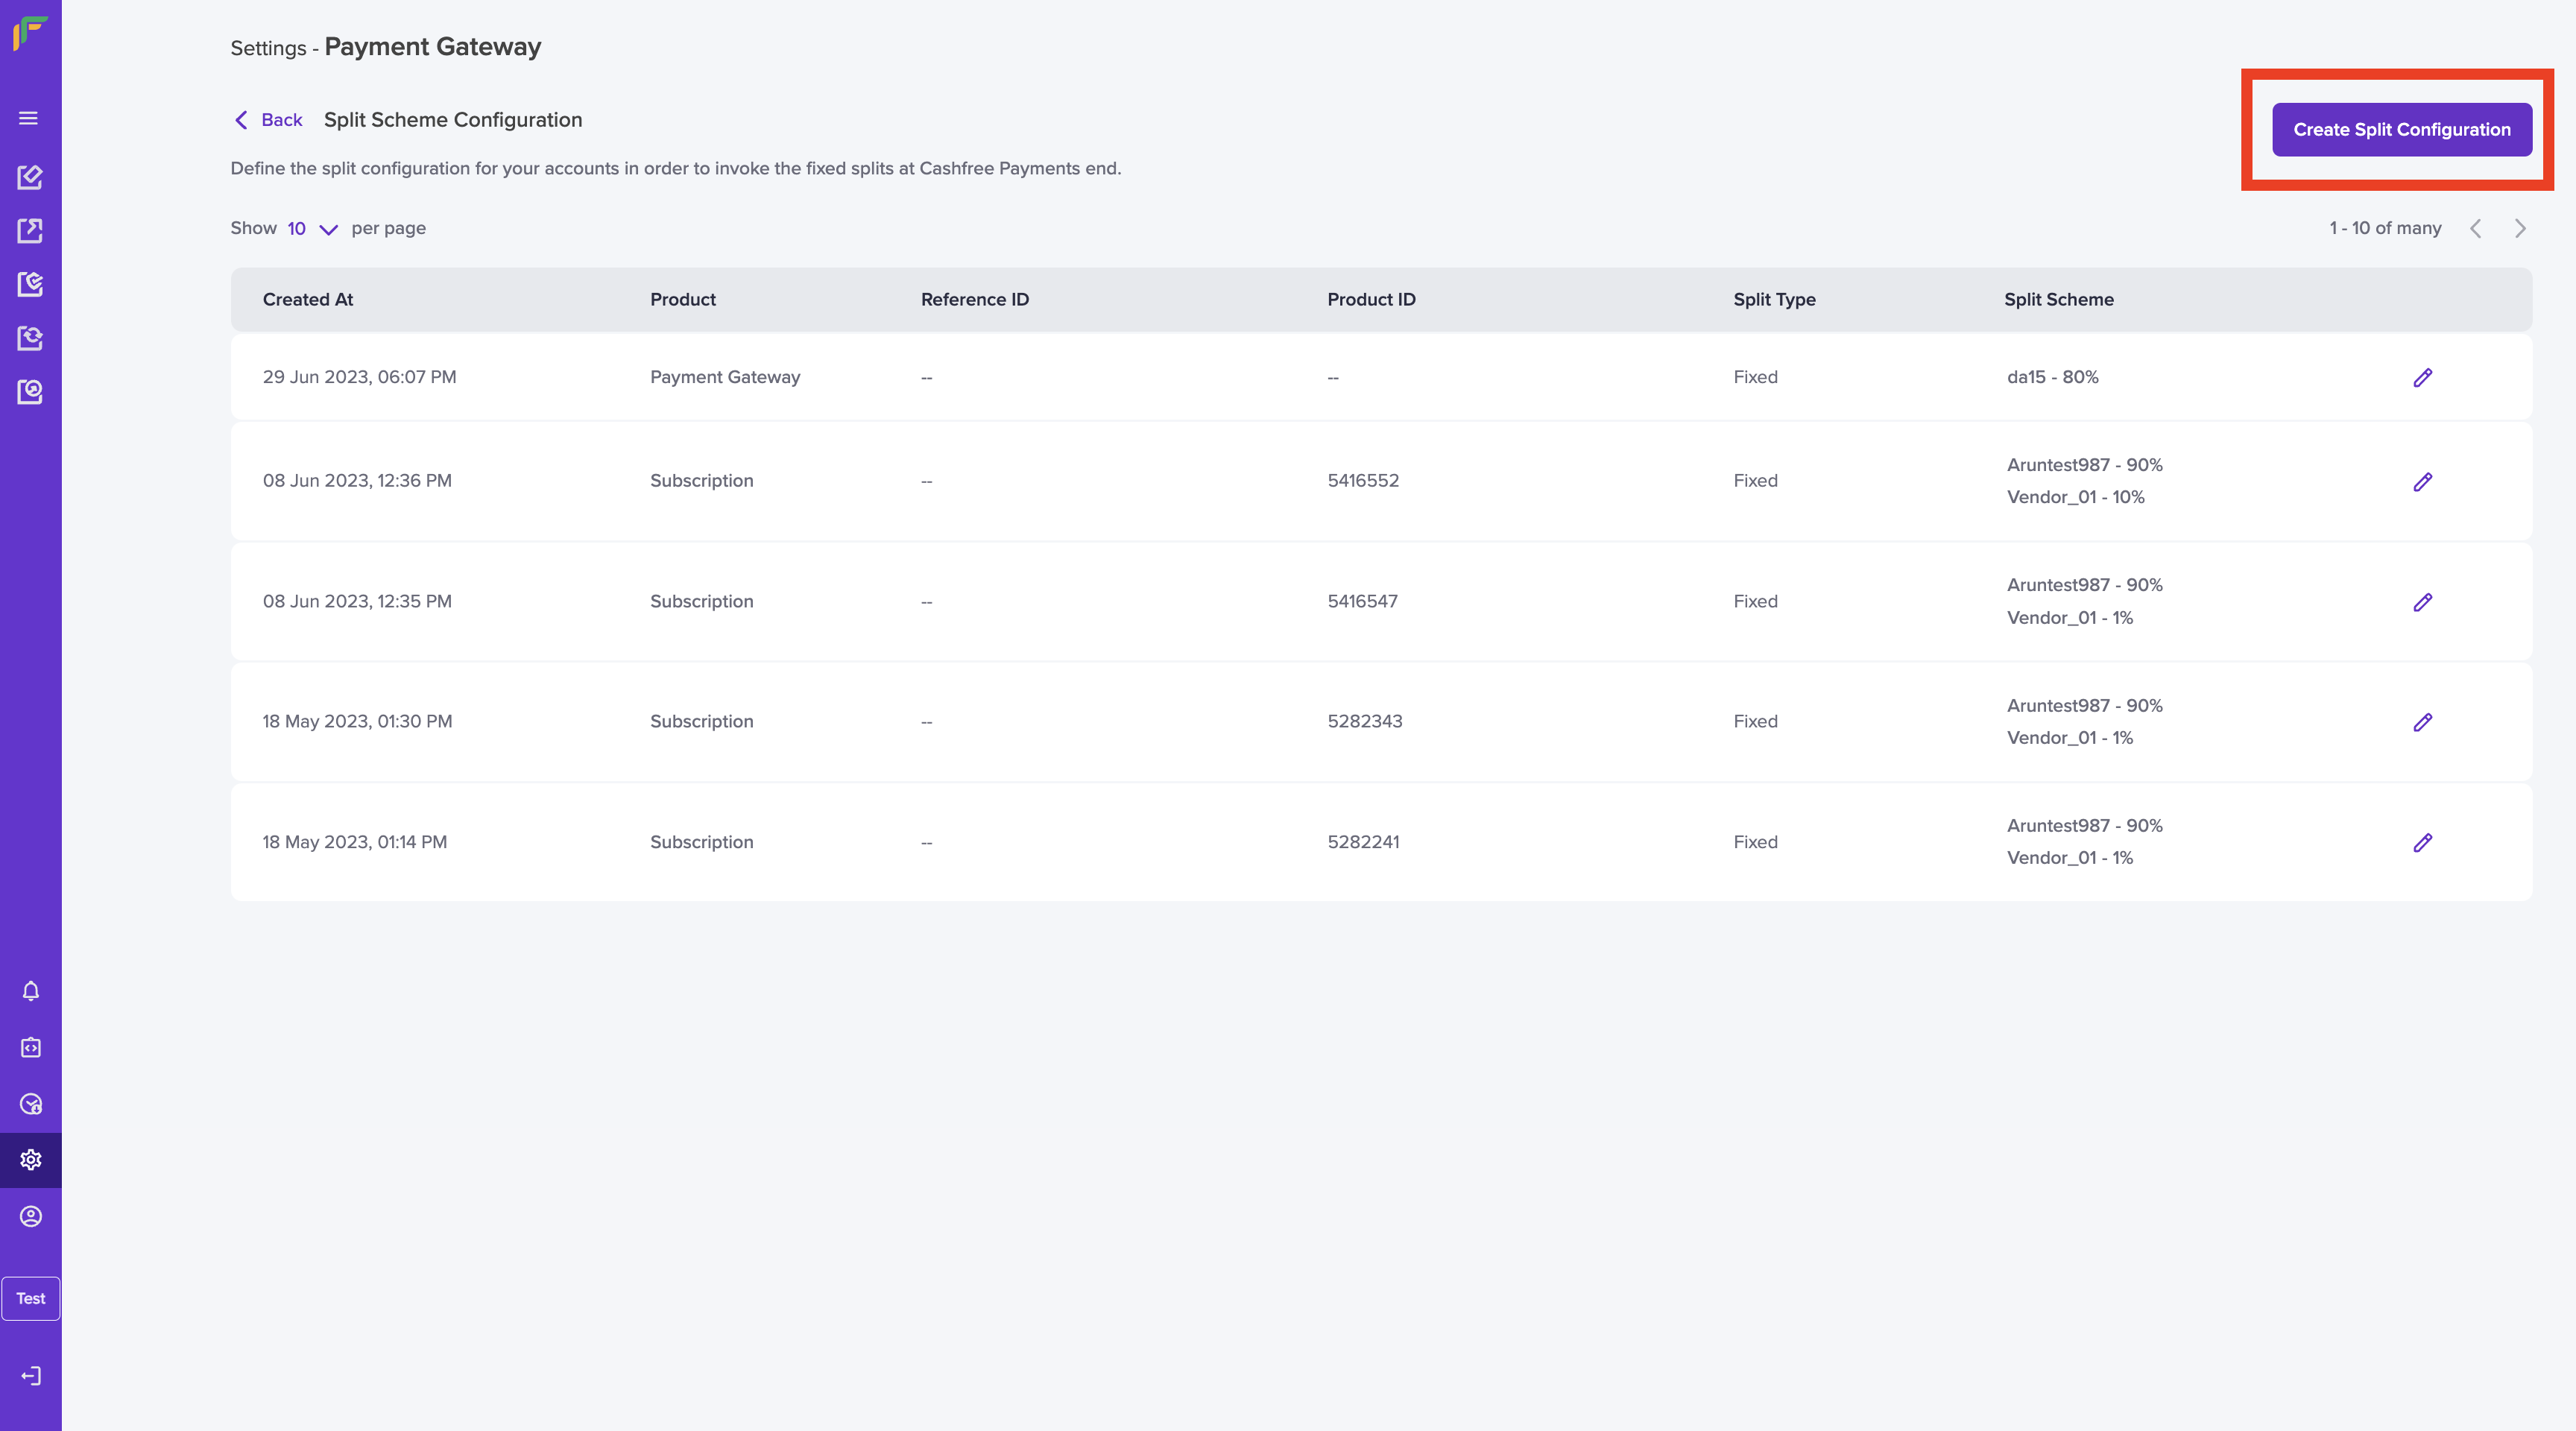
Task: Click the hamburger menu icon in sidebar
Action: point(29,118)
